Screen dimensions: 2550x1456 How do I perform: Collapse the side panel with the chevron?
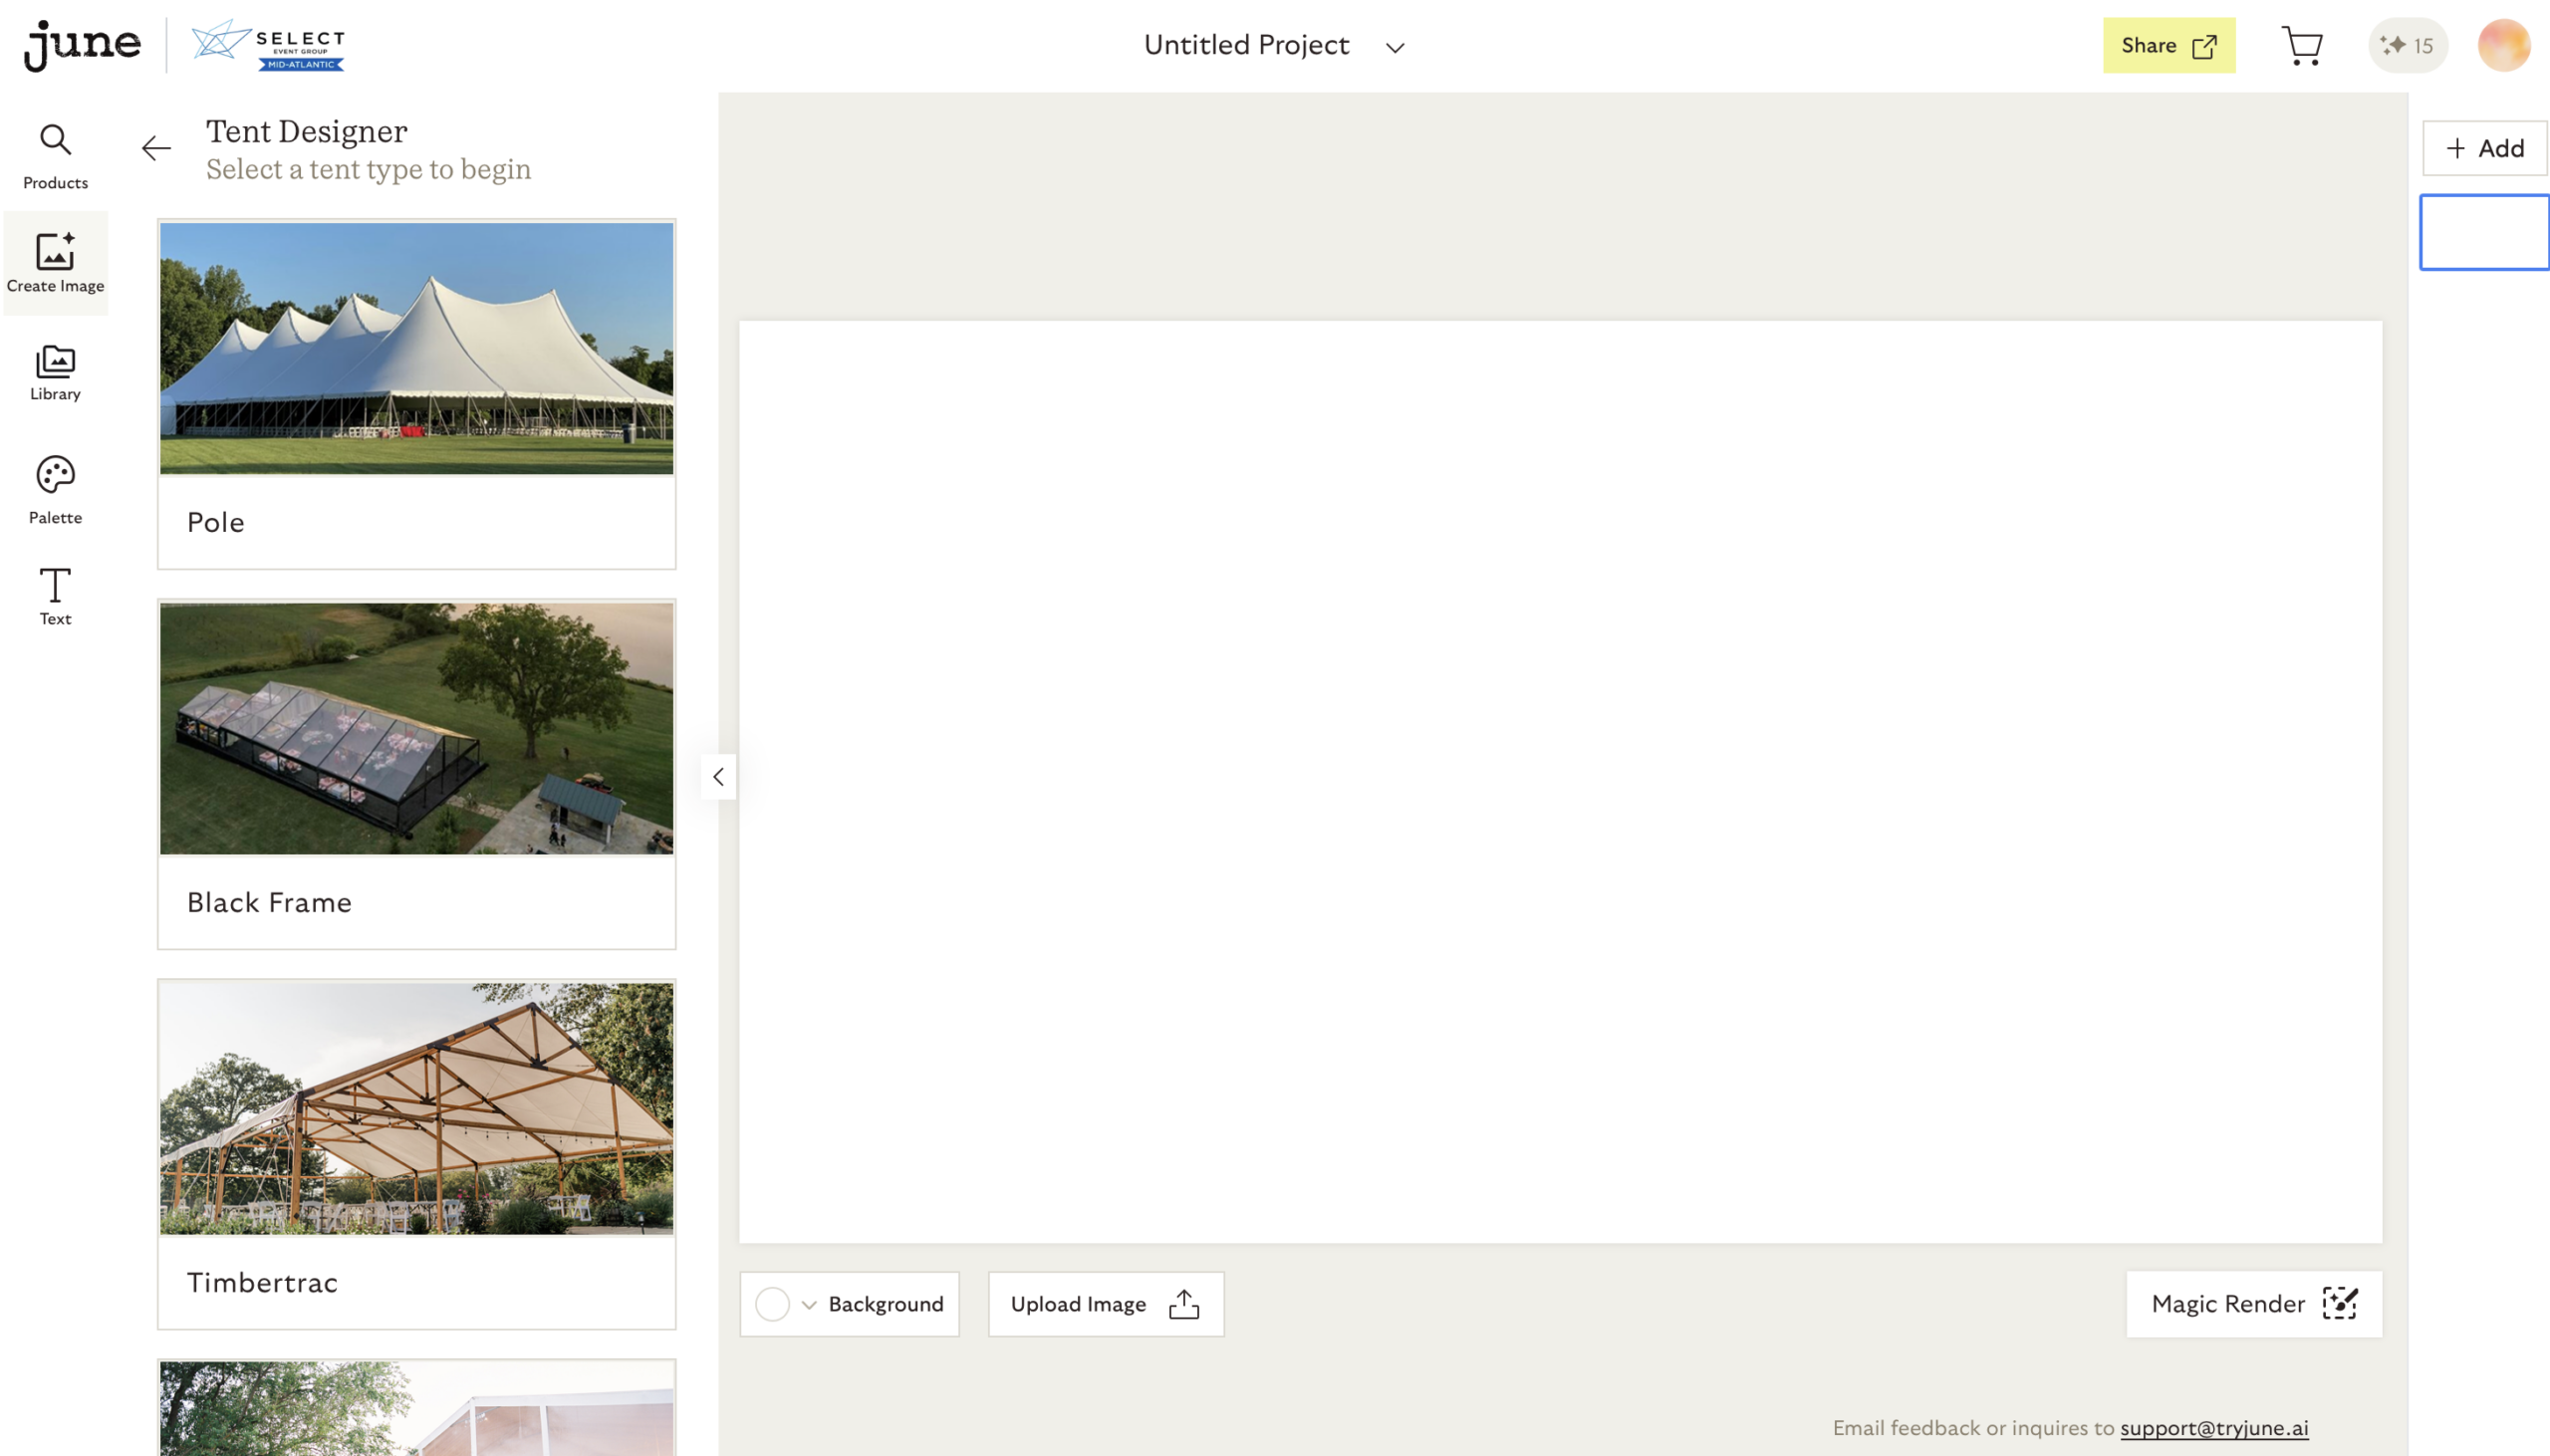[718, 776]
